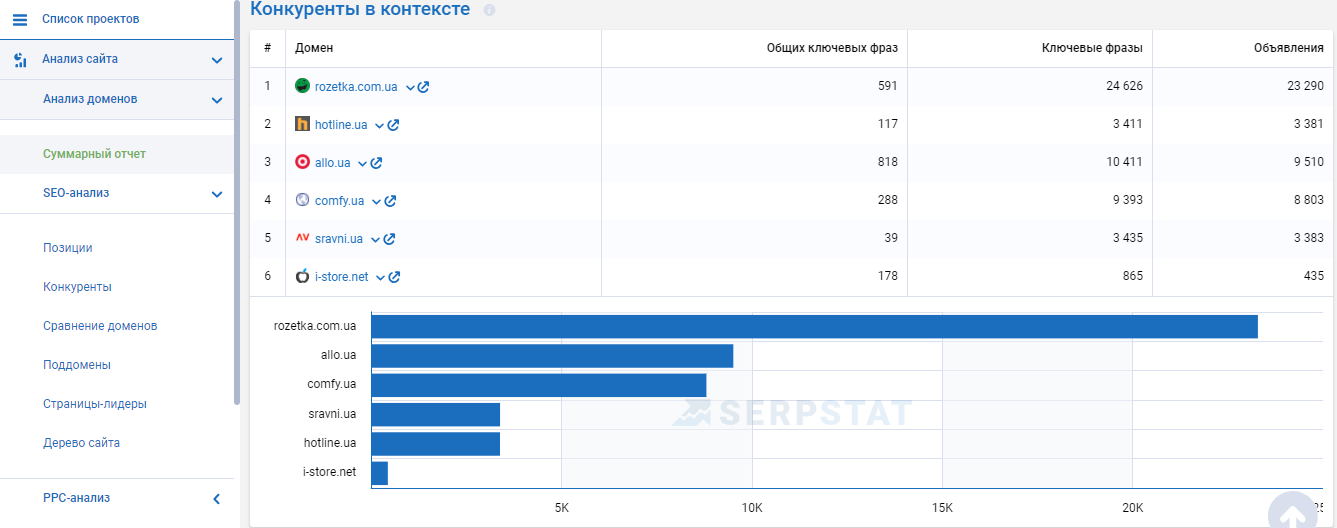Click the scroll-to-top arrow button
Image resolution: width=1337 pixels, height=528 pixels.
(x=1293, y=514)
